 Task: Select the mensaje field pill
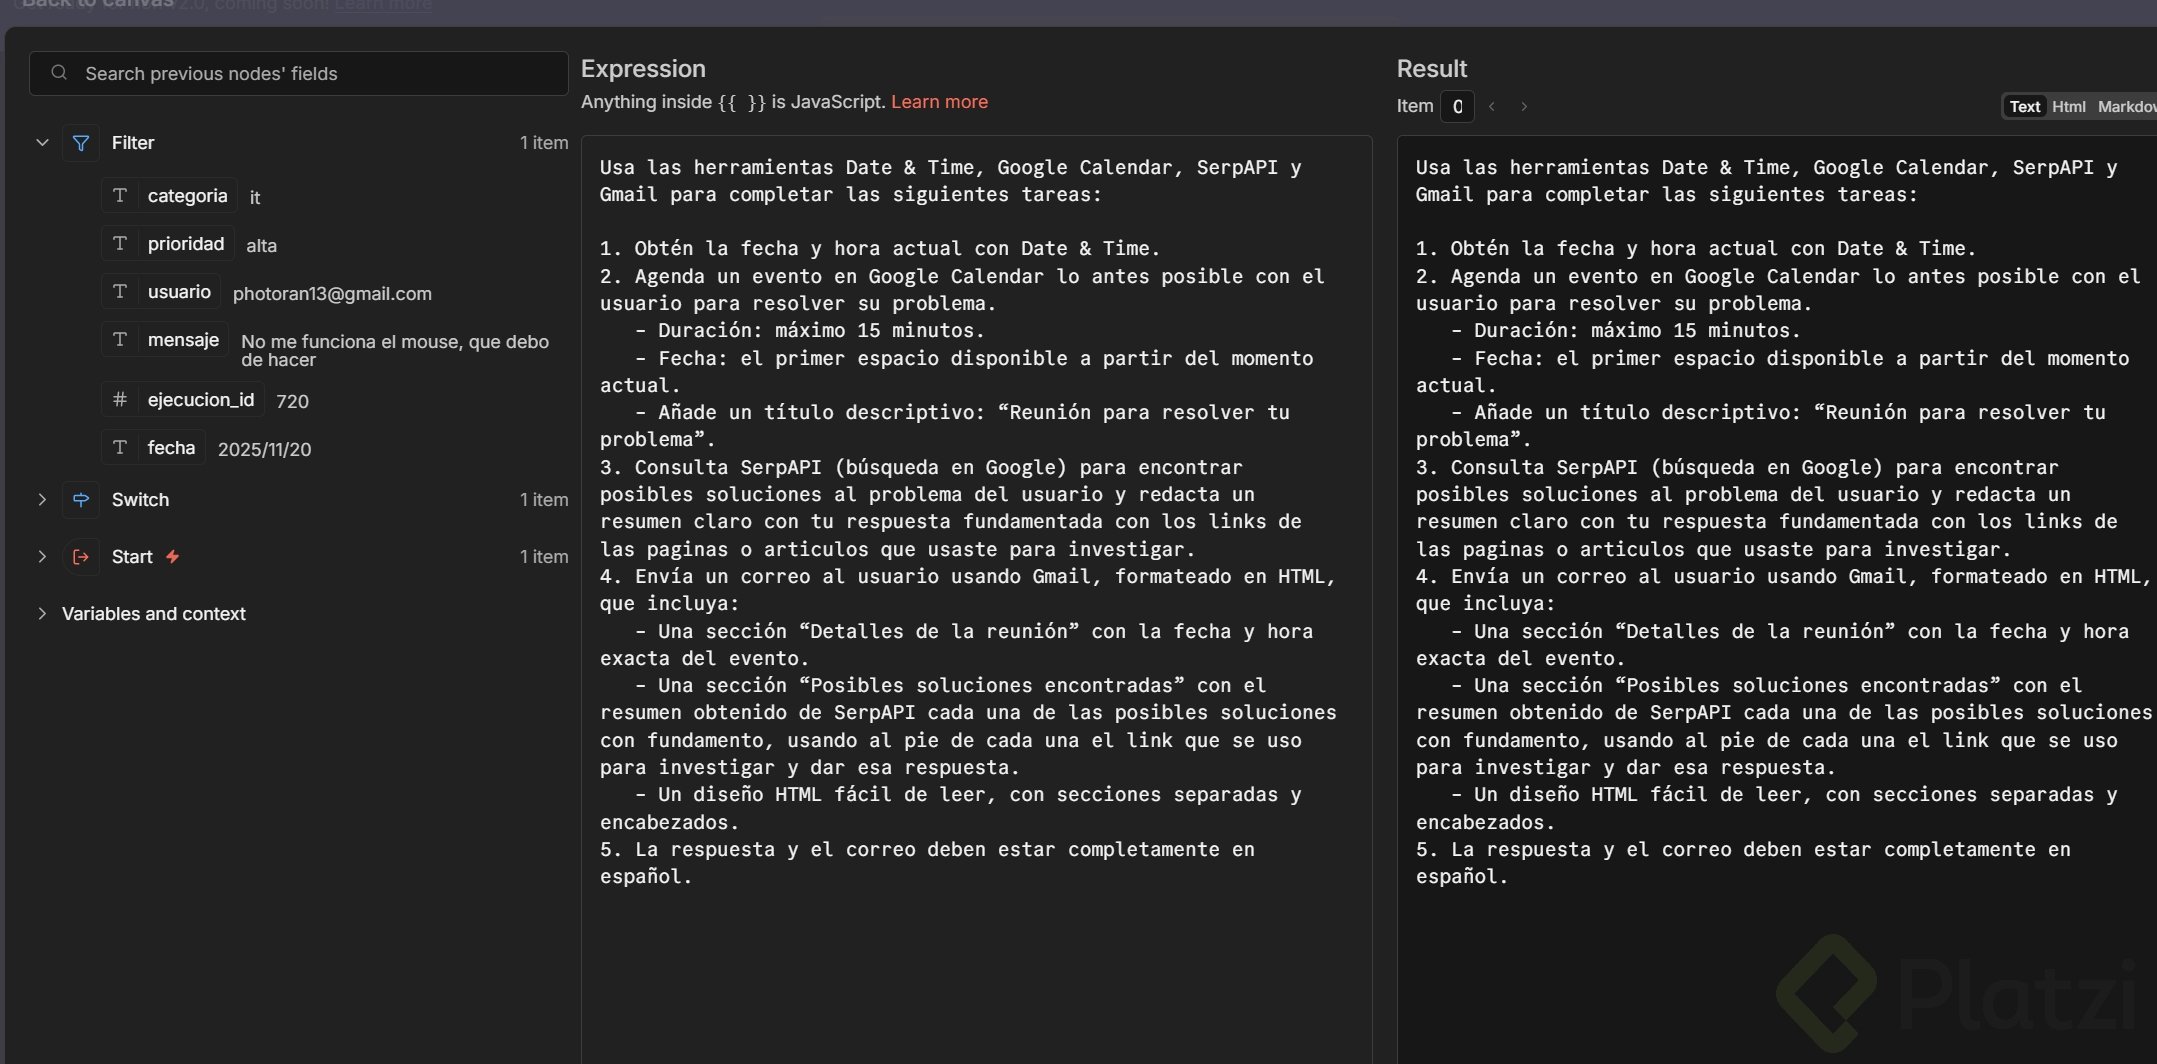[165, 340]
